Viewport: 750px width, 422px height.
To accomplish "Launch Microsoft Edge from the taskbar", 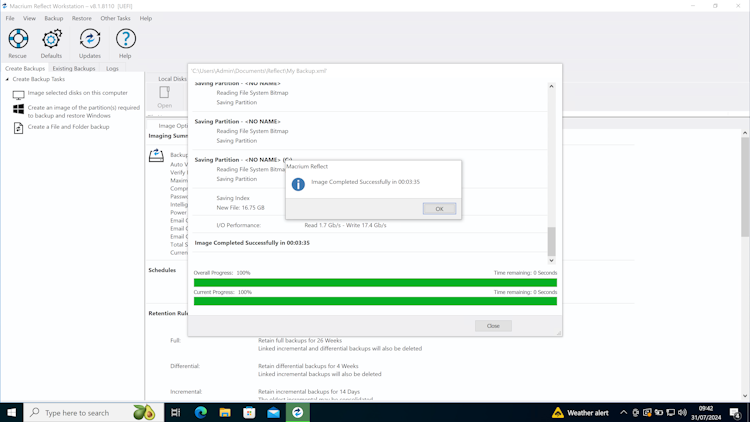I will coord(200,412).
